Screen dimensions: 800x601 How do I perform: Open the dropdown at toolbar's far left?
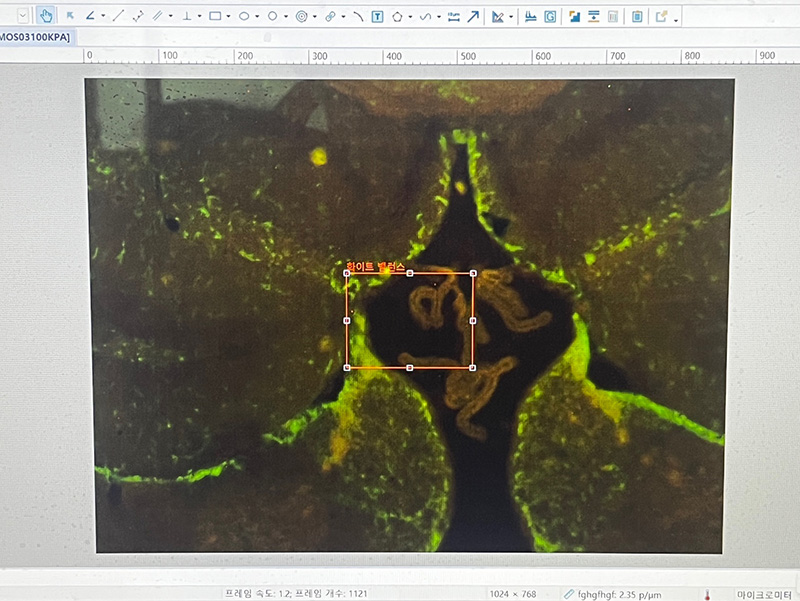23,16
